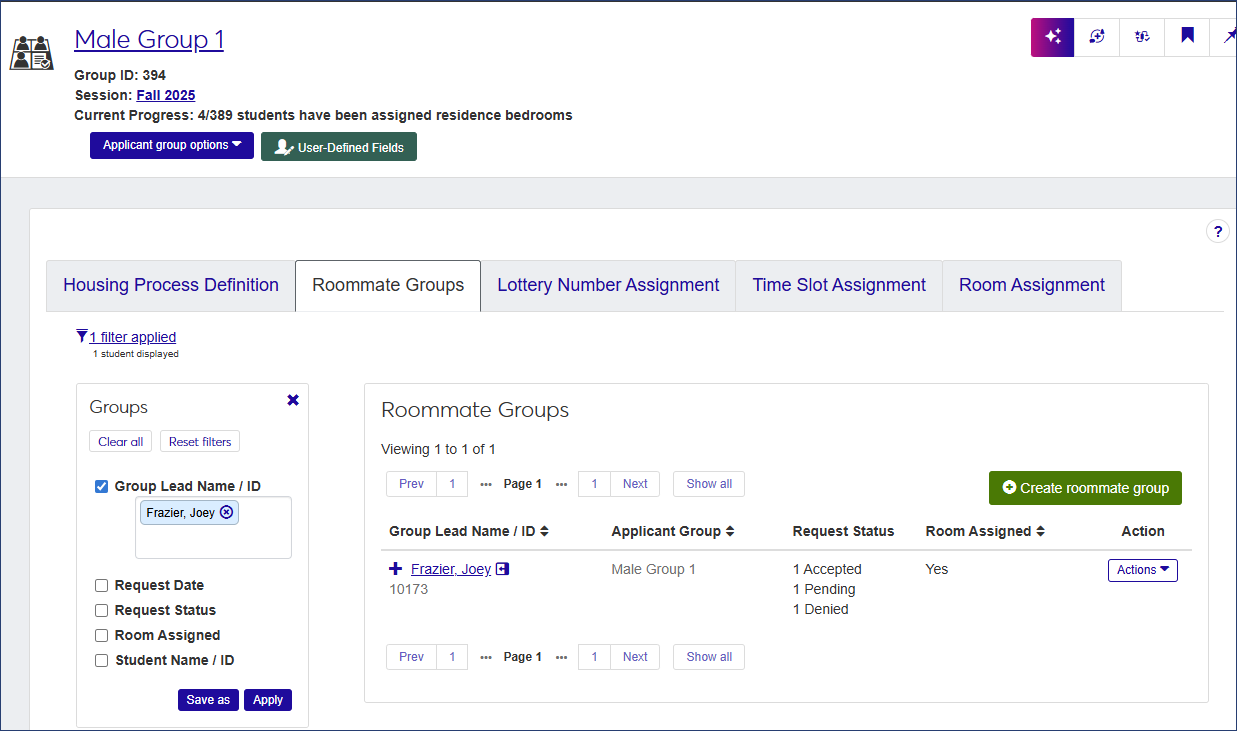Open the sync-with-checkmark icon

tap(1141, 36)
